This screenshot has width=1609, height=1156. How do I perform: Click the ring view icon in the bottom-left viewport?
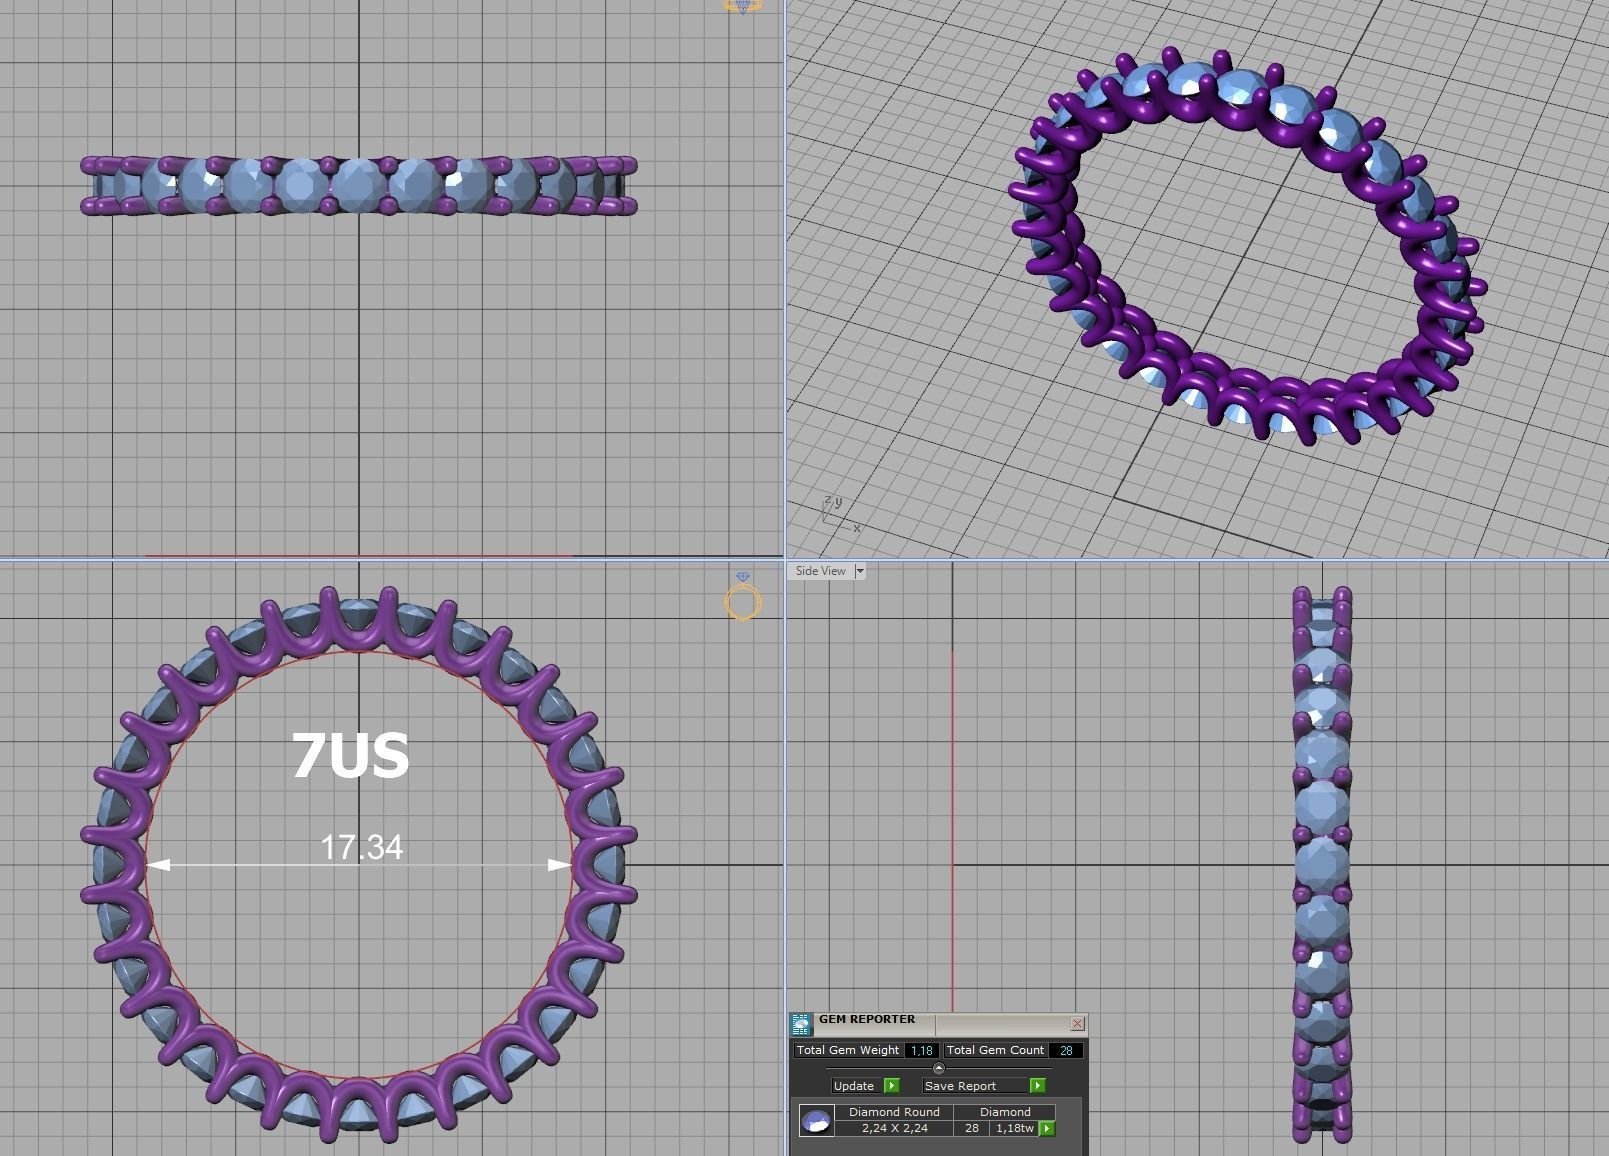click(743, 598)
